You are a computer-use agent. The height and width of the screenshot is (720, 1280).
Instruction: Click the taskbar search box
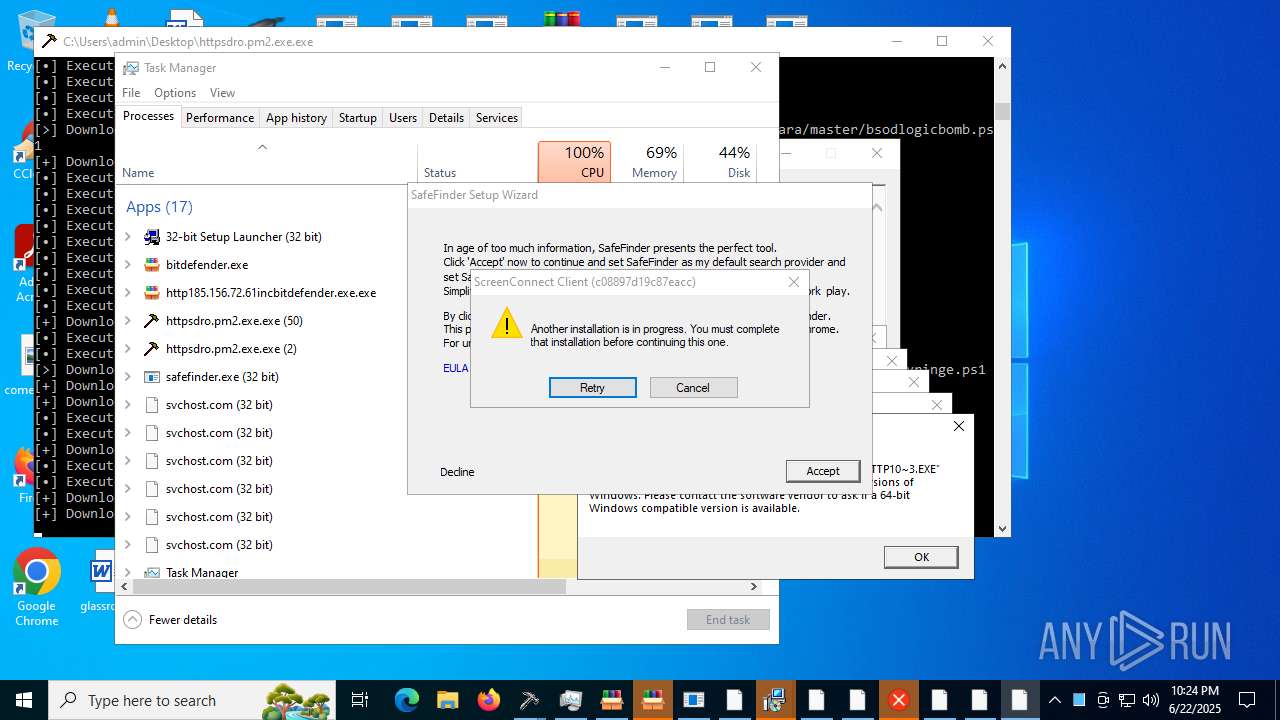190,700
